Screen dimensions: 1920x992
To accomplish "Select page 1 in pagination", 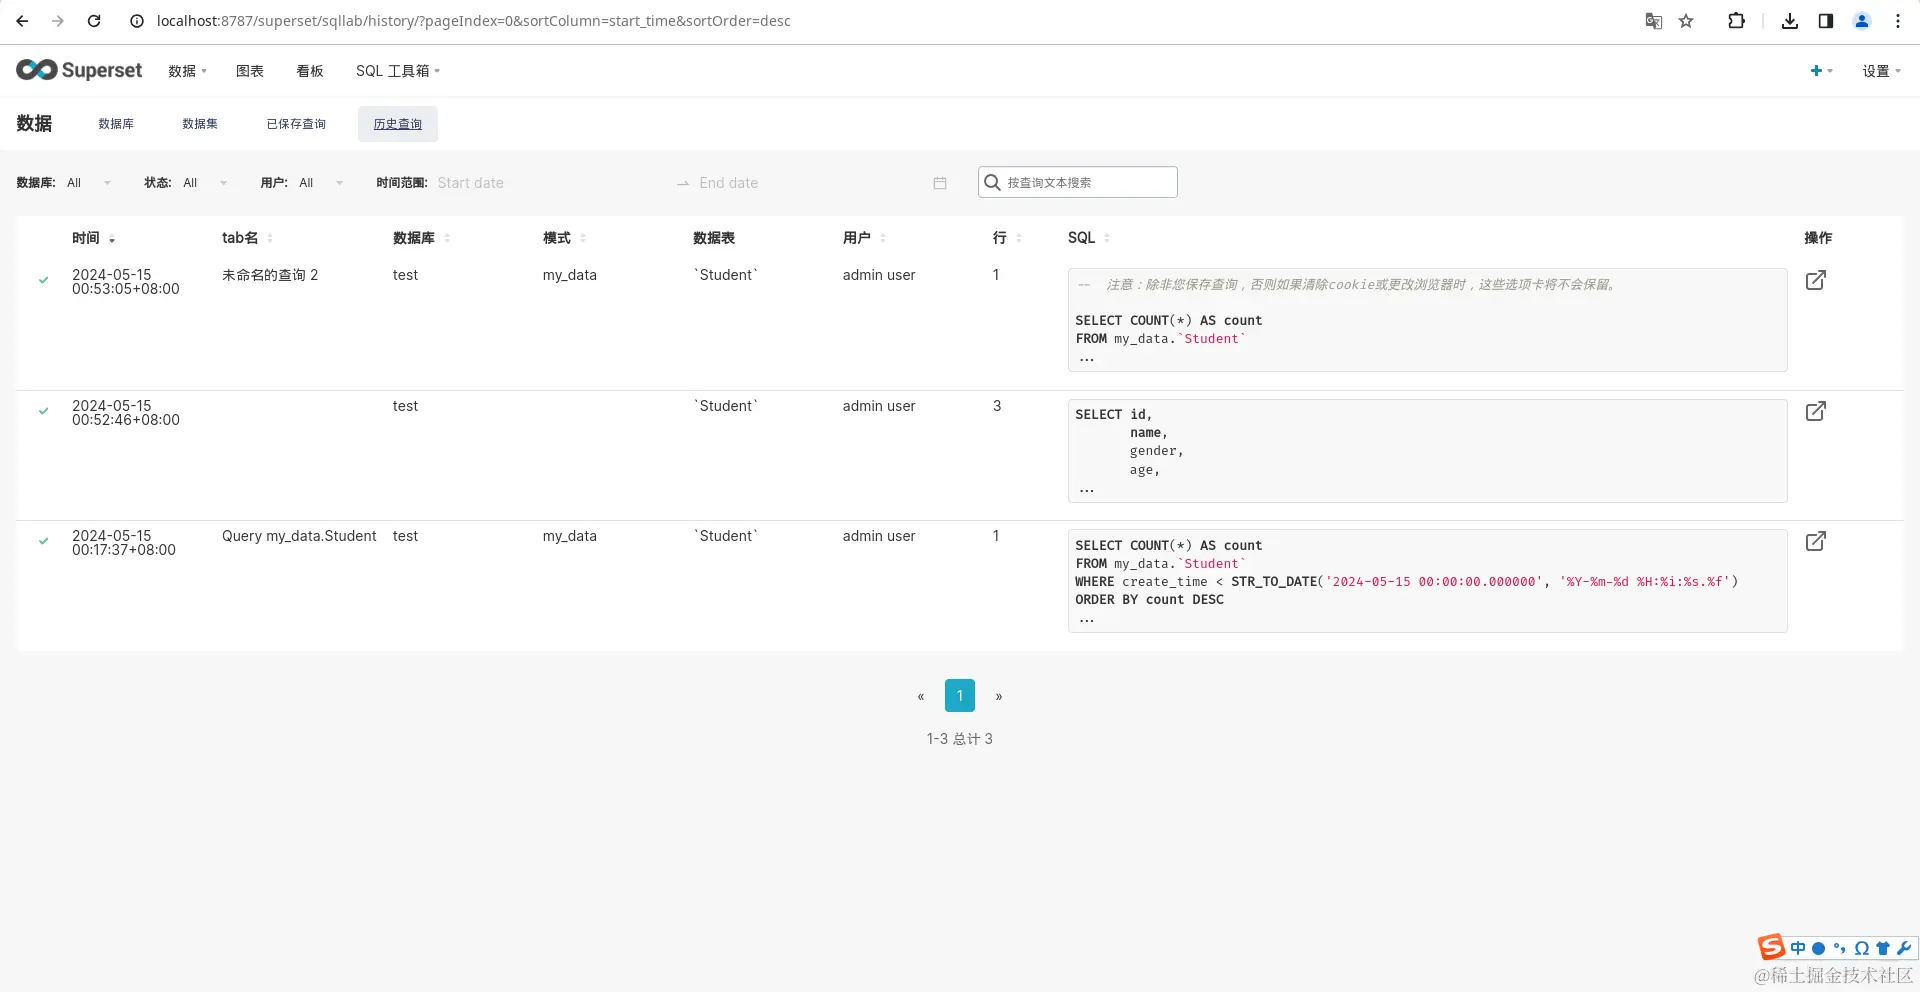I will [960, 696].
